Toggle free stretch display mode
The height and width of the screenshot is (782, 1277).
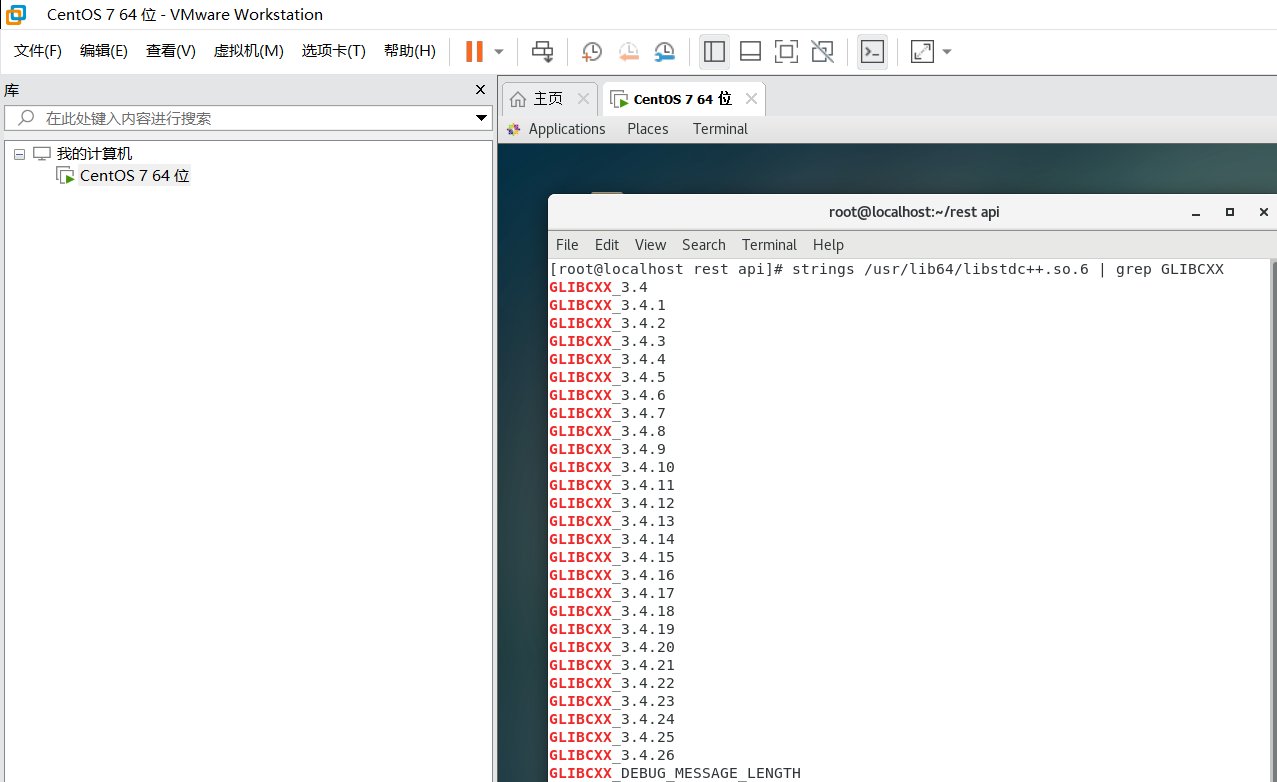(x=920, y=51)
